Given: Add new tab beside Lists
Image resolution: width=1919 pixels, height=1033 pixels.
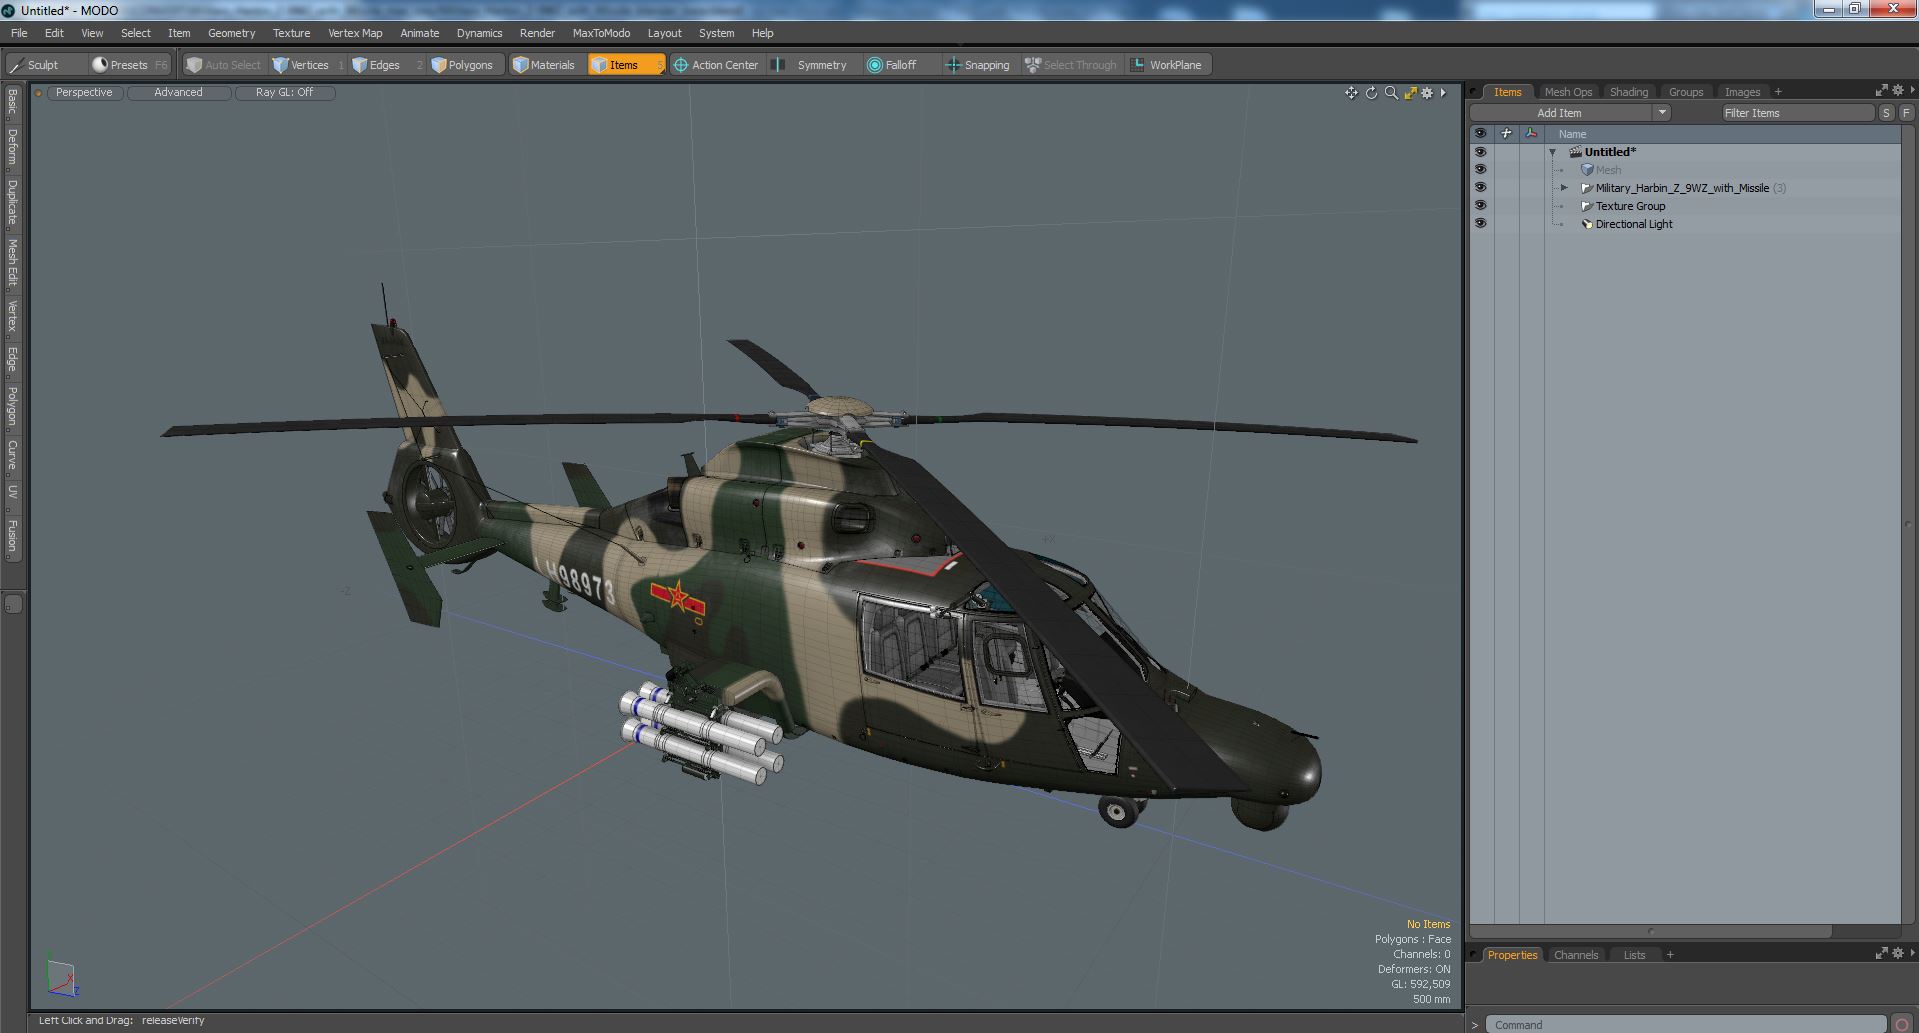Looking at the screenshot, I should pos(1670,955).
